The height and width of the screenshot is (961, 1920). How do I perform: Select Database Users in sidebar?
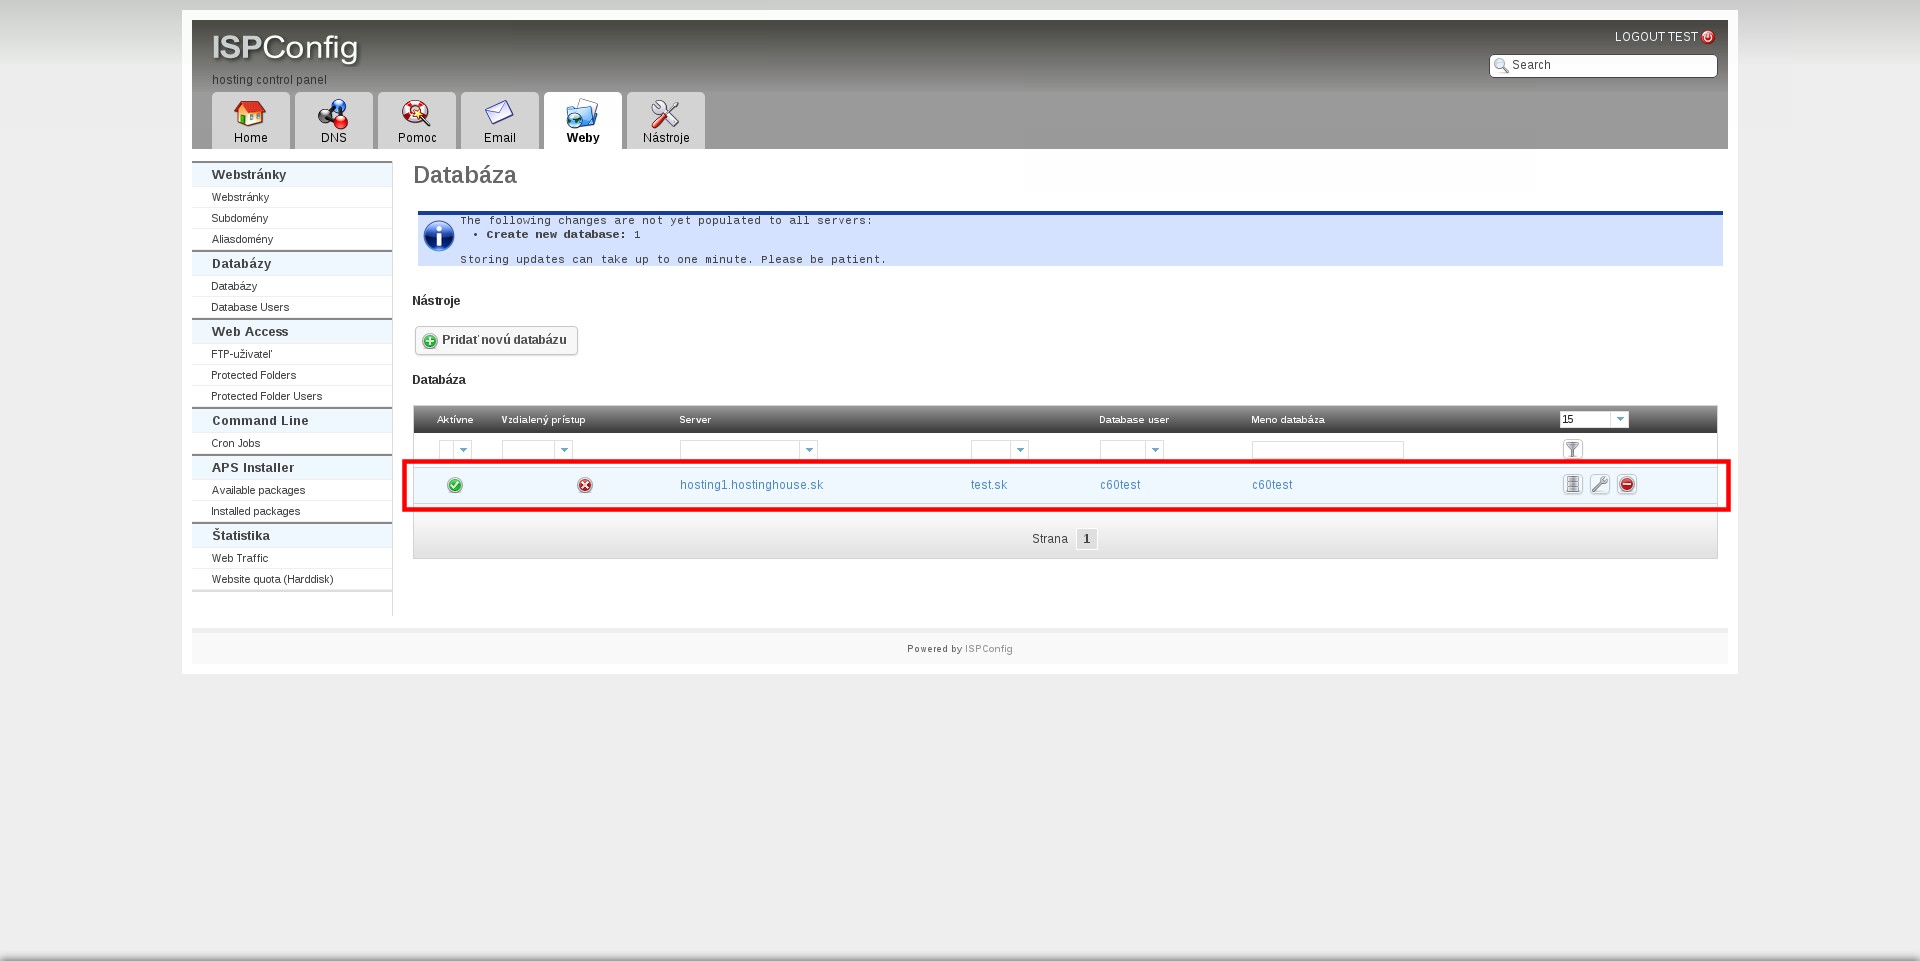click(x=250, y=307)
